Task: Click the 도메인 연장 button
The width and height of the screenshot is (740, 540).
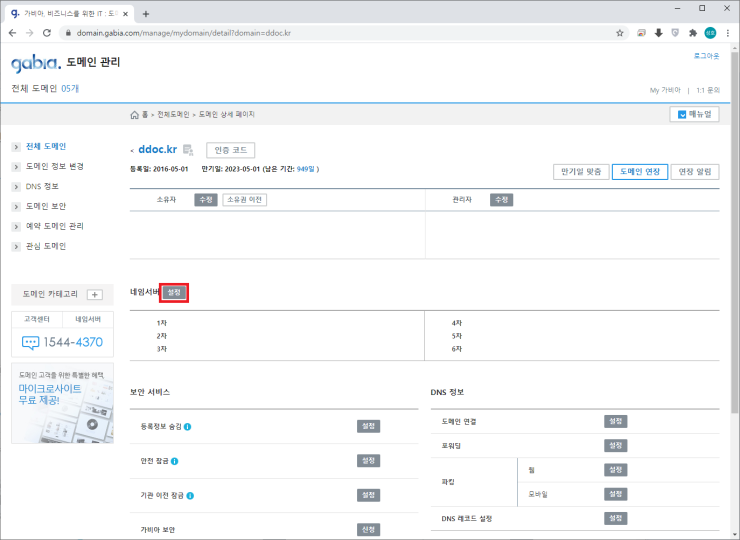Action: click(x=639, y=171)
